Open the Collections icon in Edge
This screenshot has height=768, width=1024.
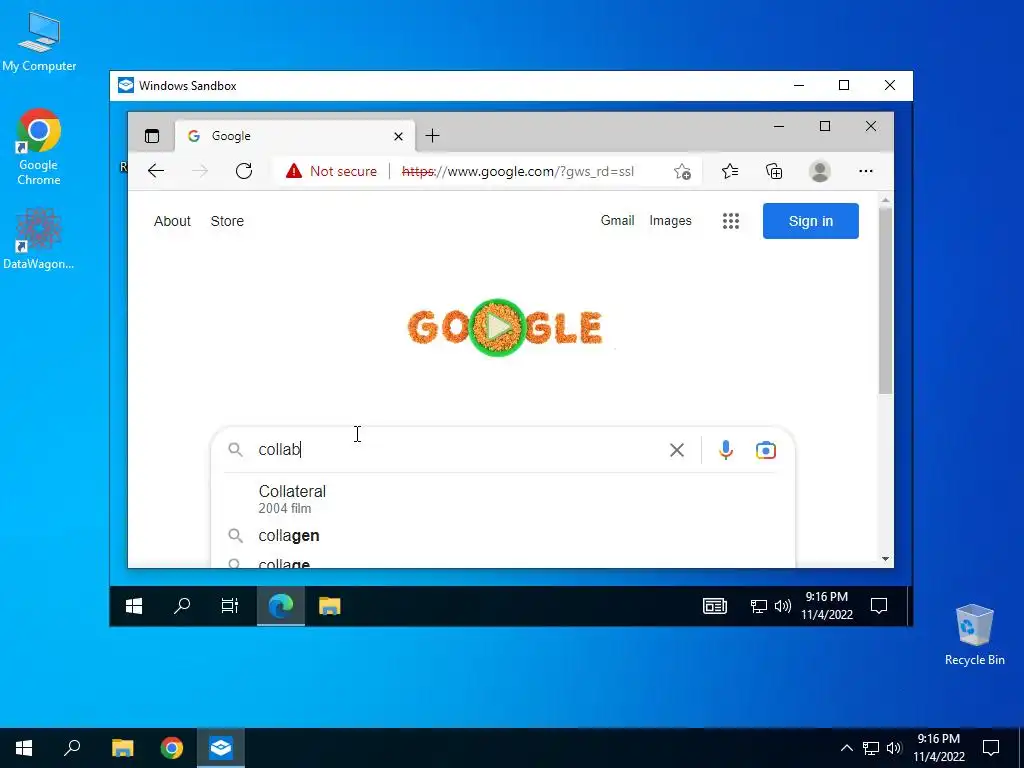(774, 171)
